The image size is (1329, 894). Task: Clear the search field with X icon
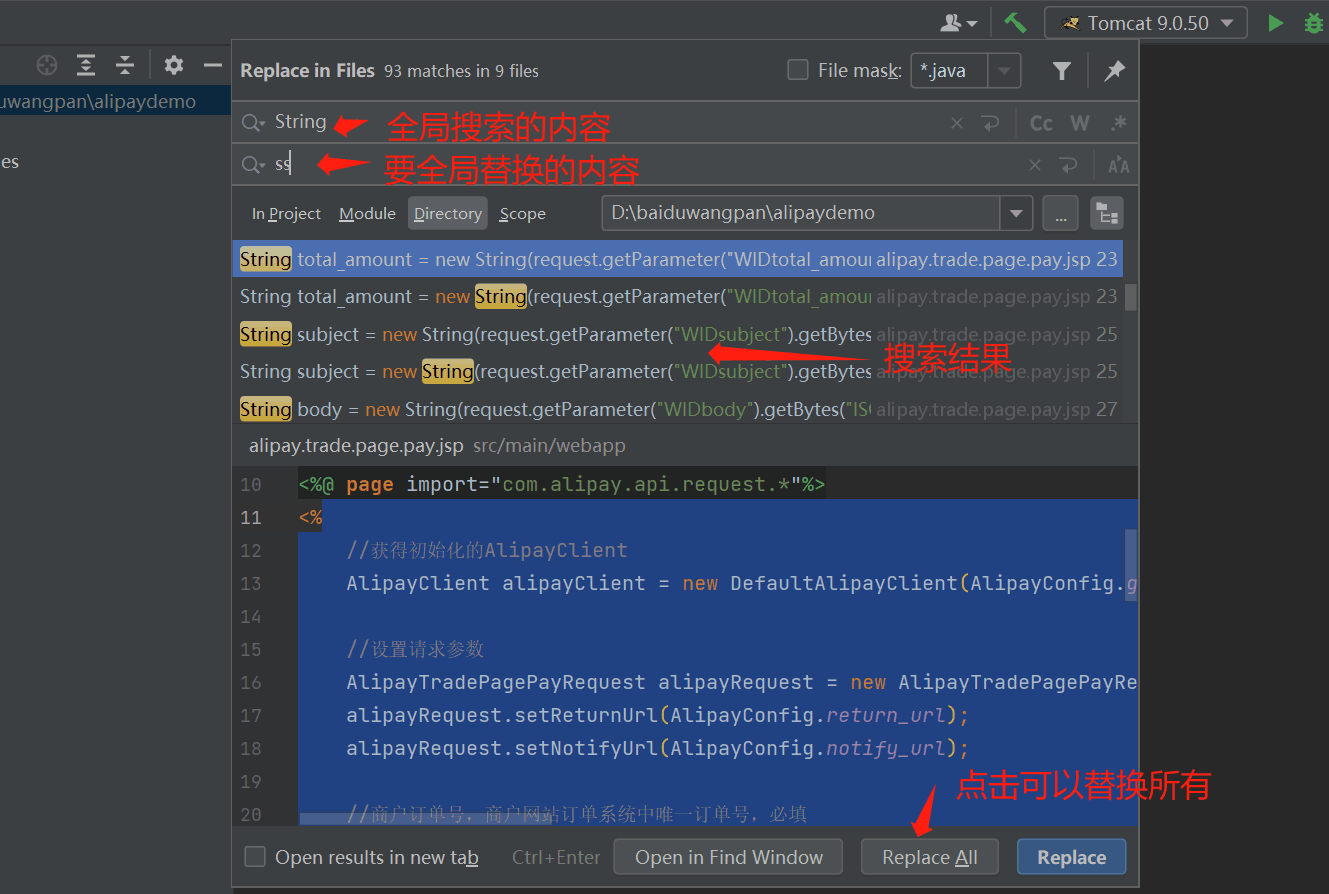pos(957,123)
